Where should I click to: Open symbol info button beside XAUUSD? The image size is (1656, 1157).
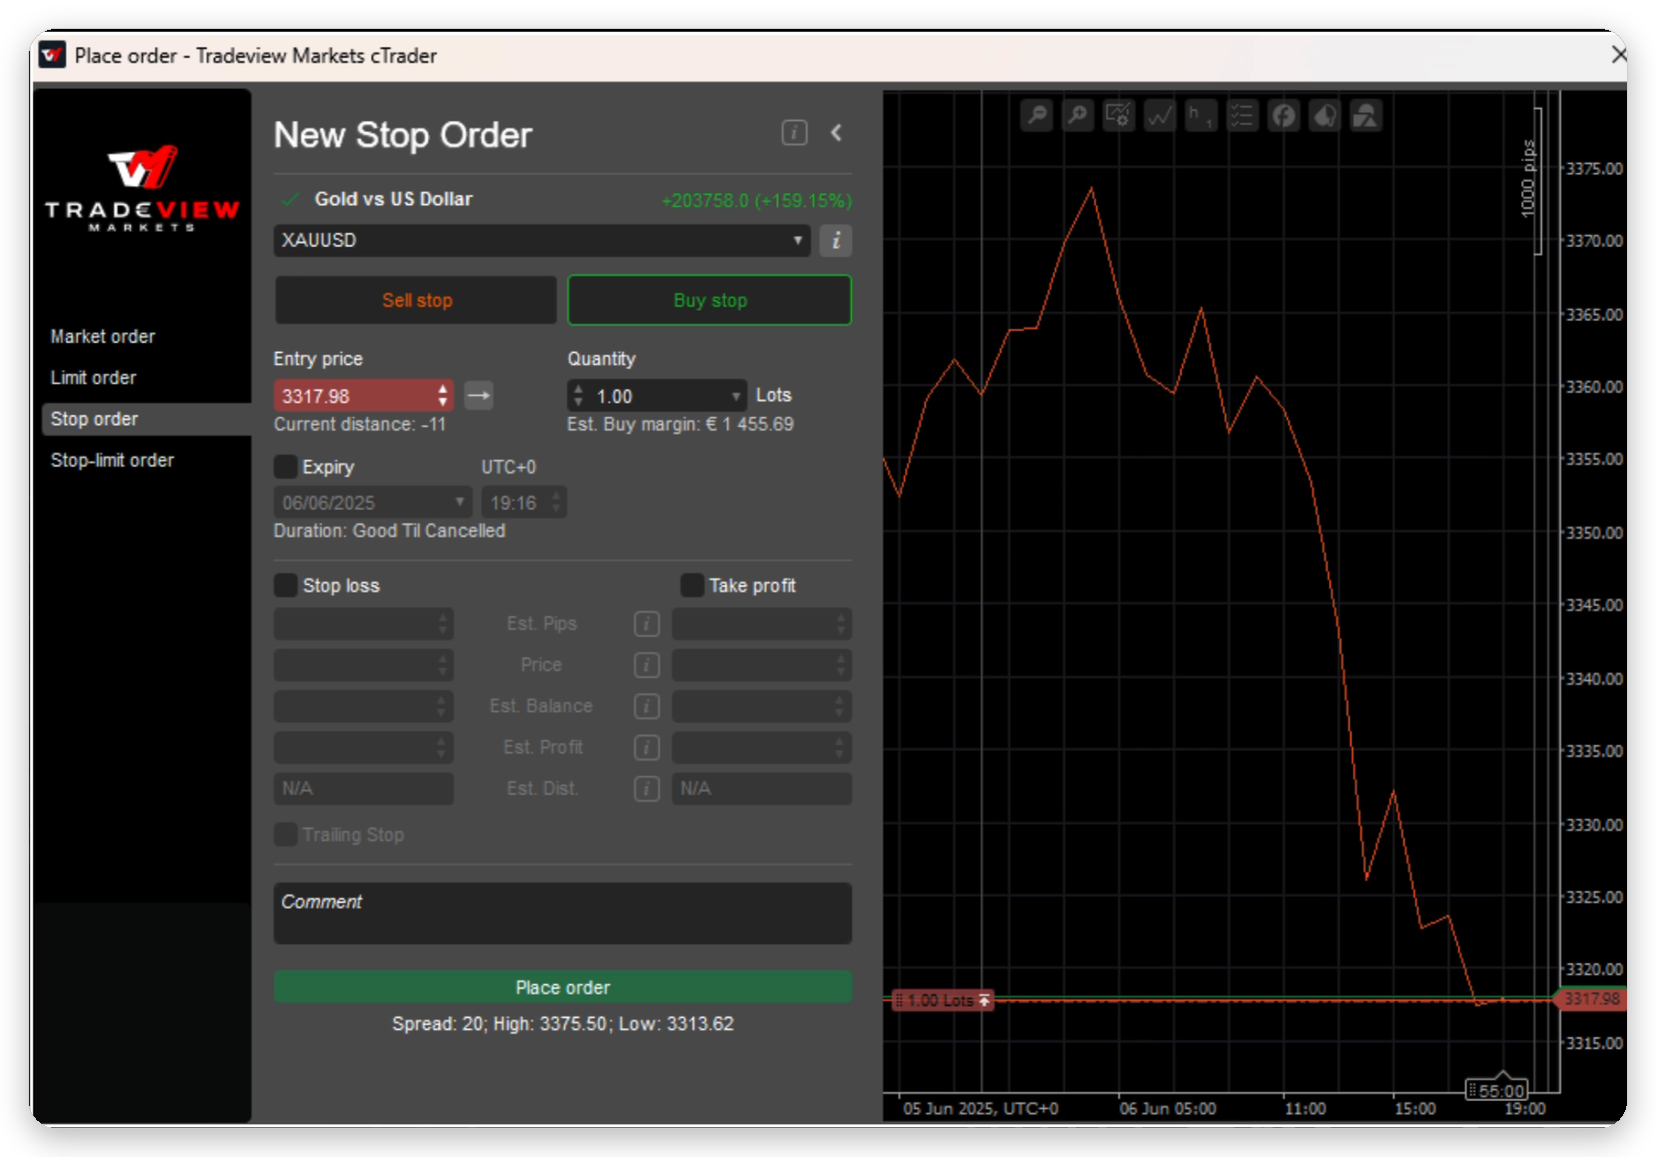(836, 241)
